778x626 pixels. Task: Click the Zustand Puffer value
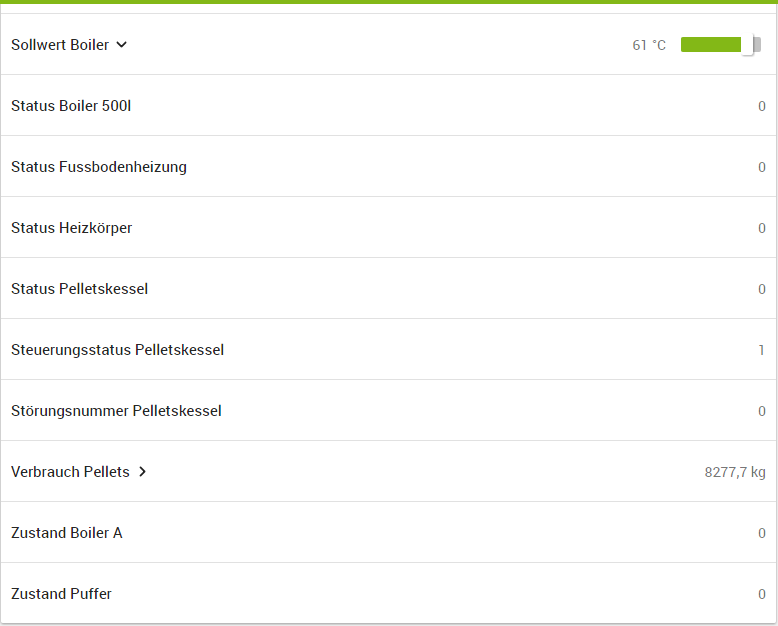[x=761, y=594]
